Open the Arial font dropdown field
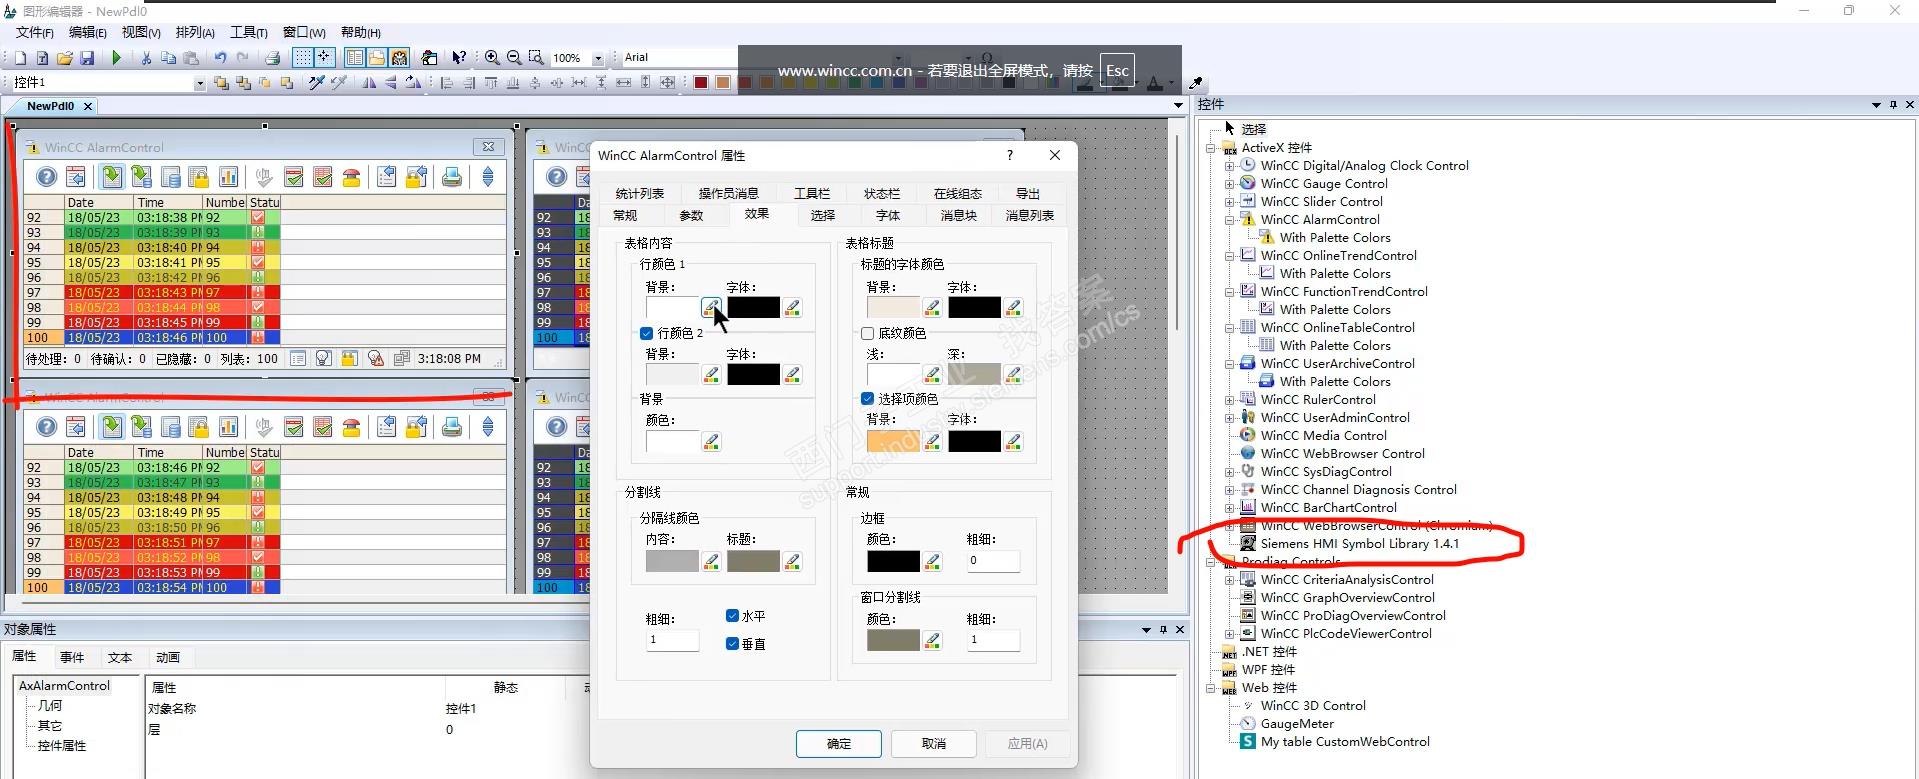The image size is (1919, 779). pyautogui.click(x=680, y=58)
